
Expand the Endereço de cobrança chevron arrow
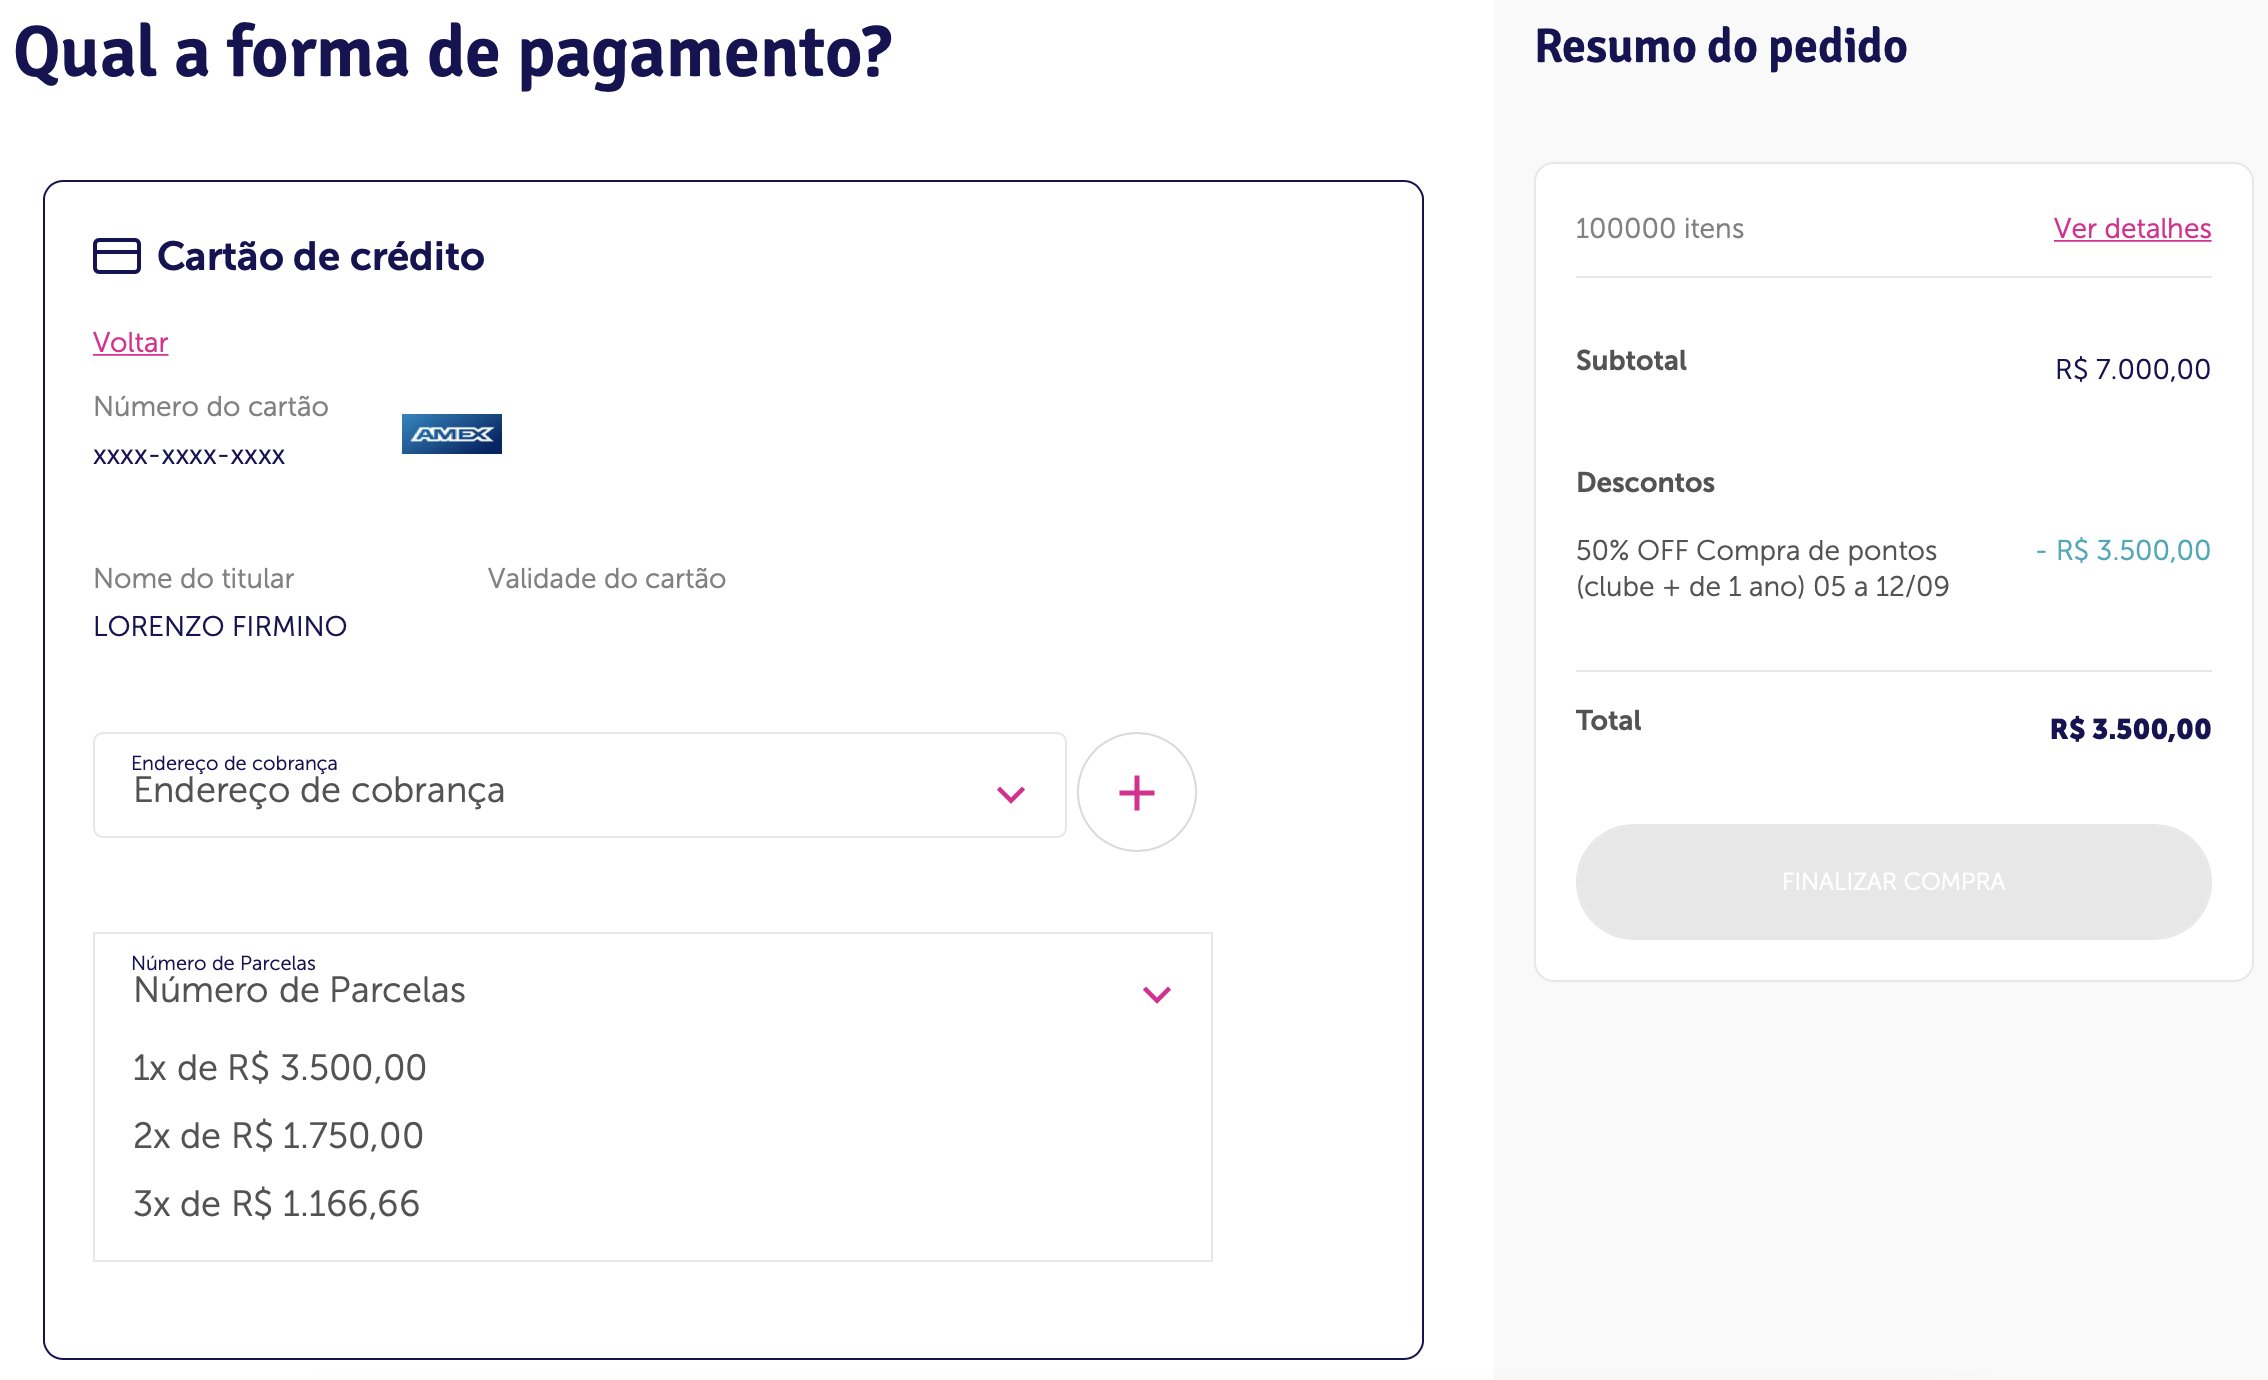(1011, 794)
